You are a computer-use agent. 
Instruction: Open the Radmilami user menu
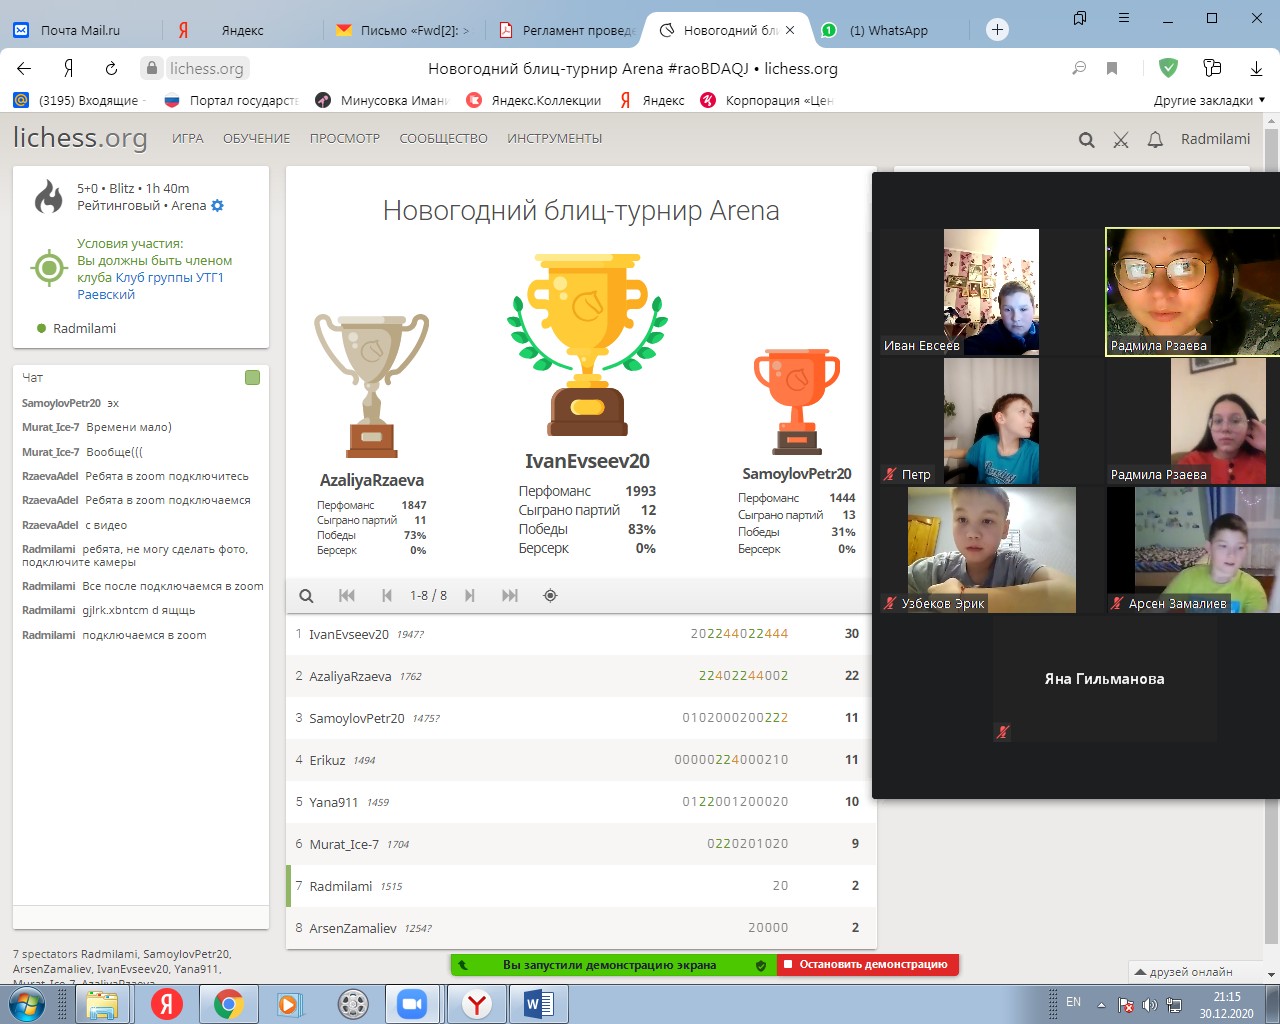pyautogui.click(x=1215, y=139)
